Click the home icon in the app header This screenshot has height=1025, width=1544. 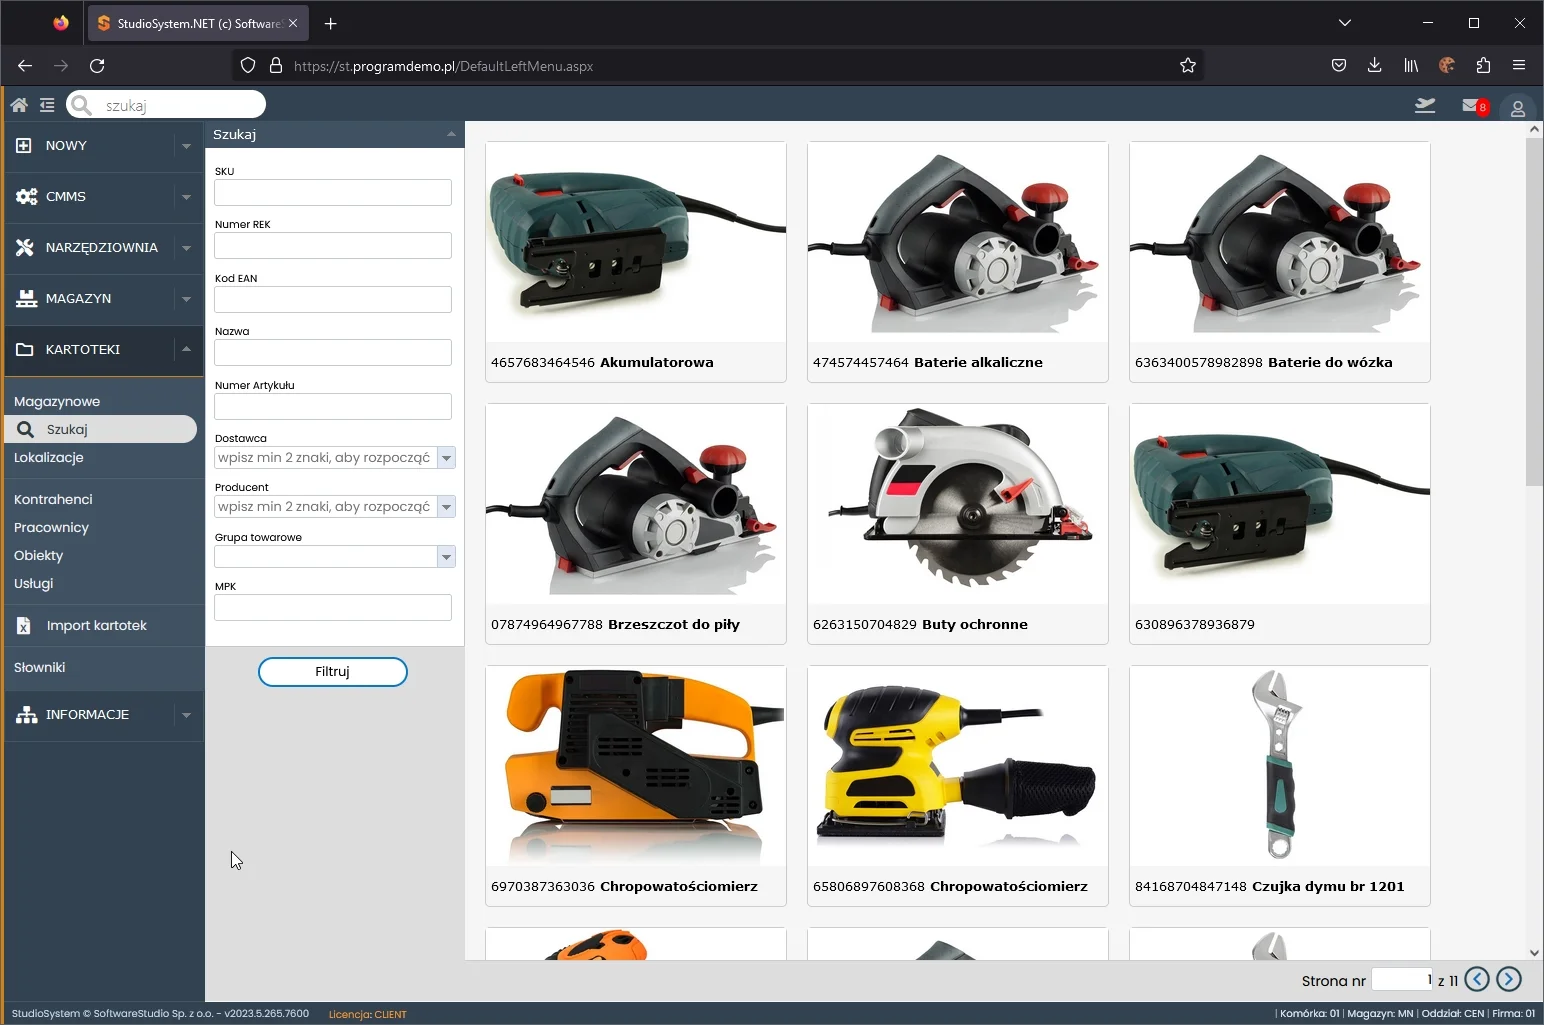click(x=19, y=105)
